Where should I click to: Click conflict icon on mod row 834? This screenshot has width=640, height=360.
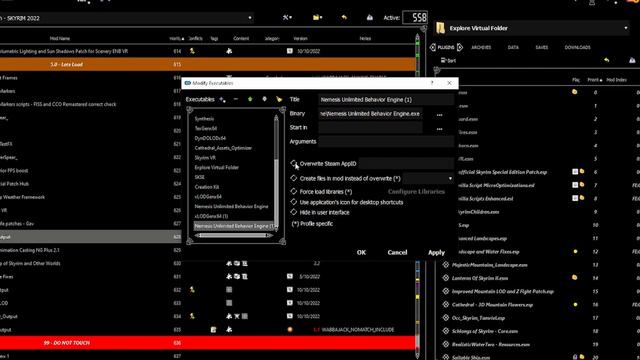point(192,316)
